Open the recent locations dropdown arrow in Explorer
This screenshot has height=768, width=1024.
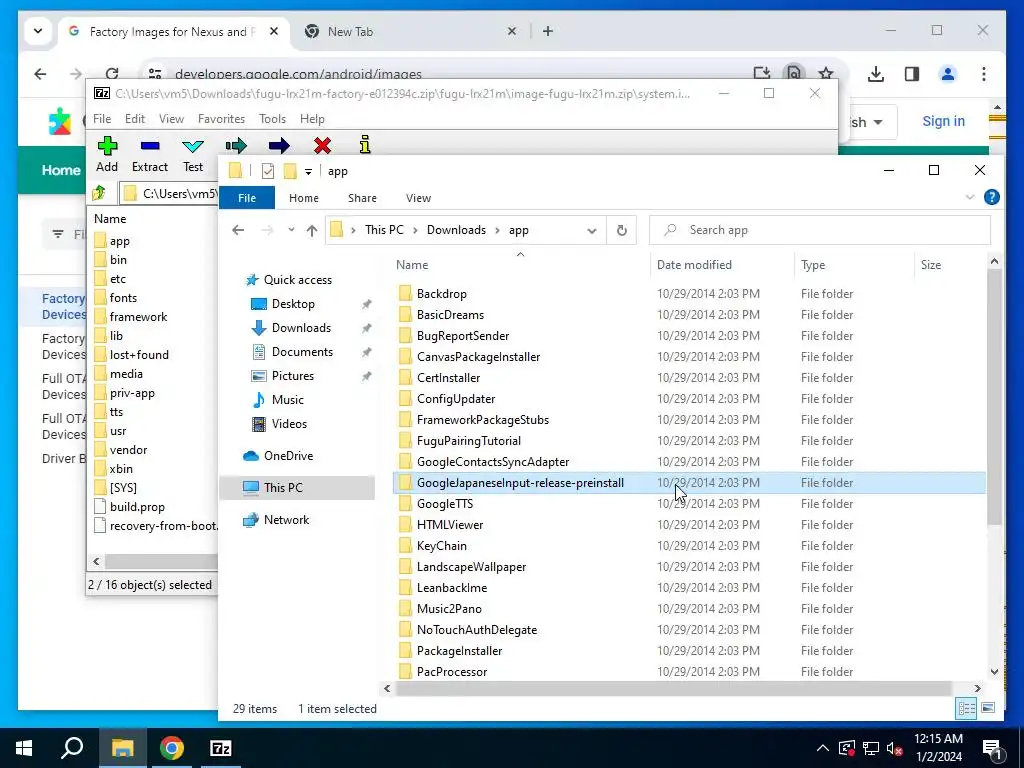(x=291, y=230)
